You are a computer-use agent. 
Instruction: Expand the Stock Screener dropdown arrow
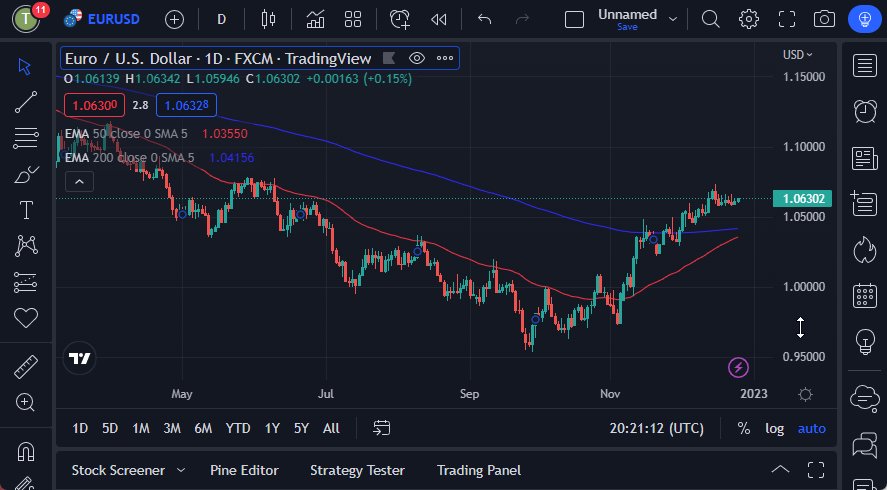pyautogui.click(x=181, y=470)
